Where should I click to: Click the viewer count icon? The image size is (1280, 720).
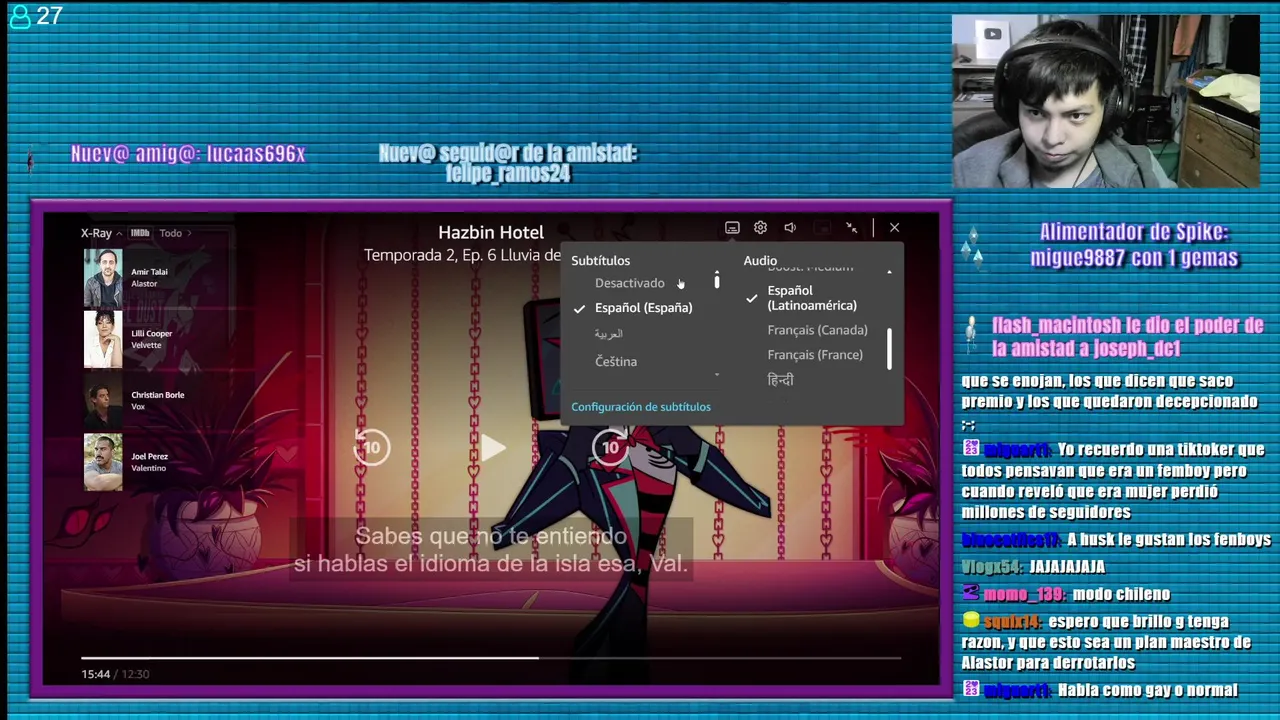(x=20, y=17)
